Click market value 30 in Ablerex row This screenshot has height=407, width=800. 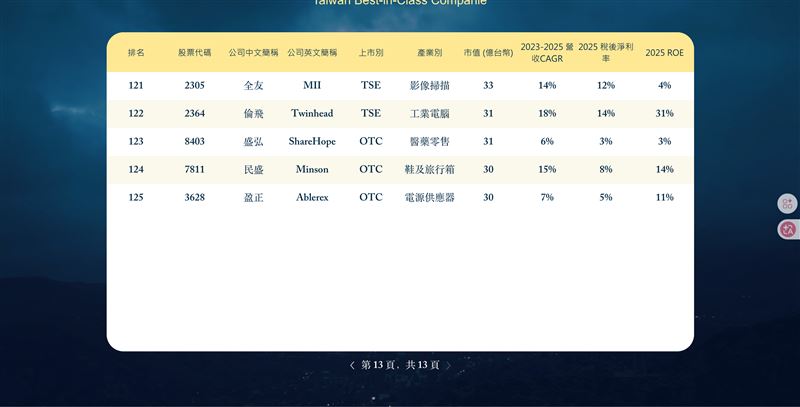pos(488,197)
